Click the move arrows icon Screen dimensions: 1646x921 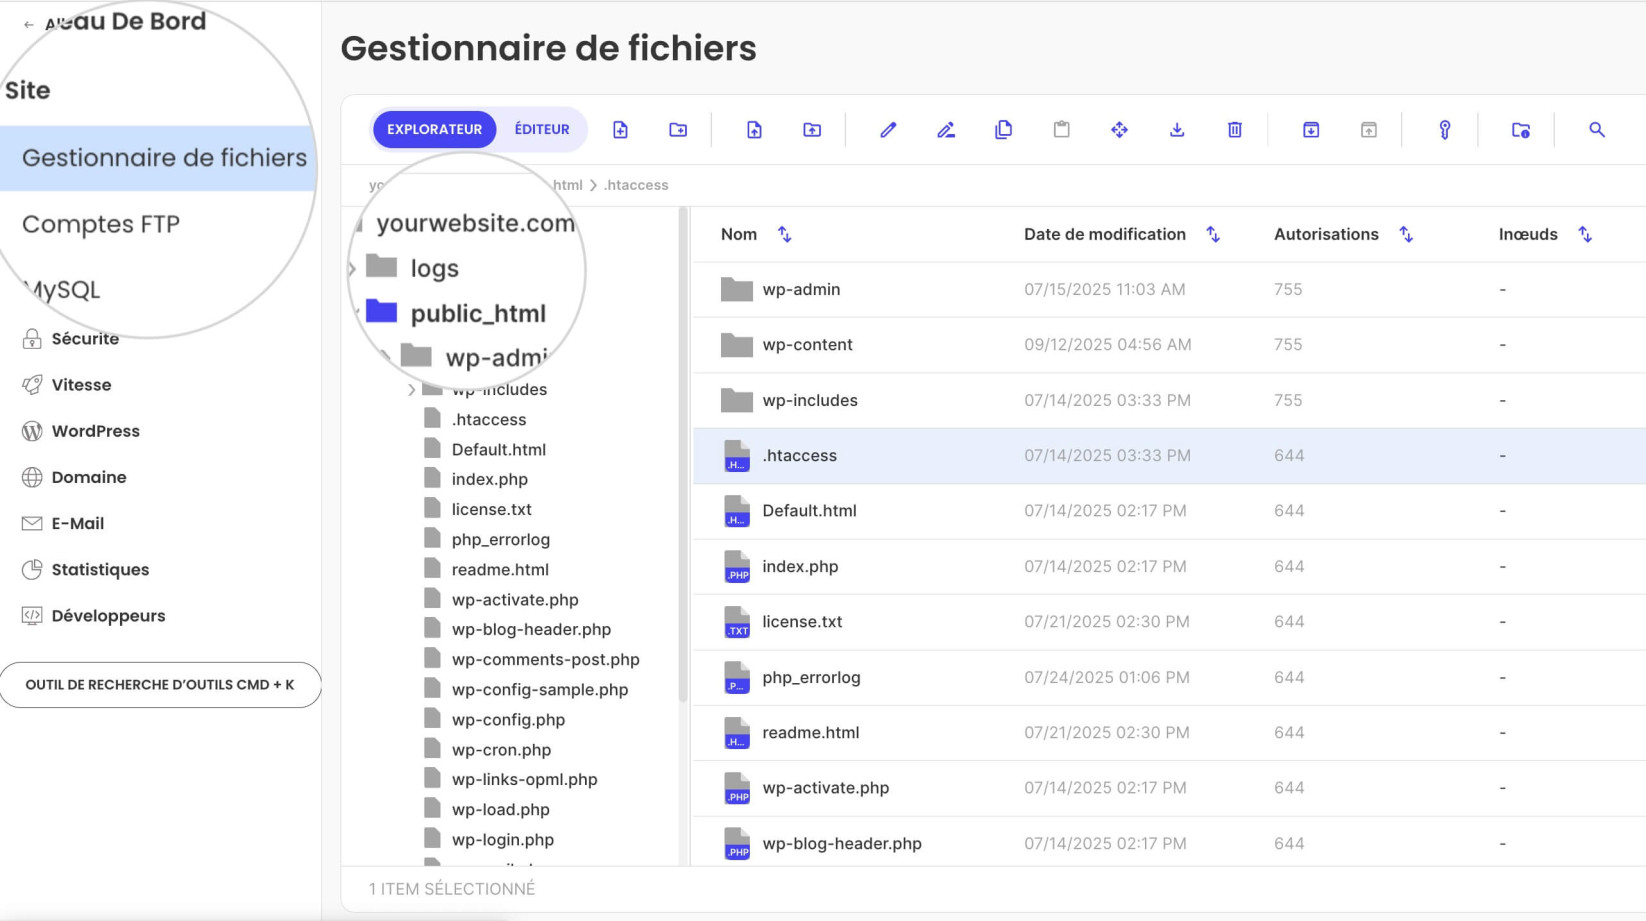pos(1119,130)
